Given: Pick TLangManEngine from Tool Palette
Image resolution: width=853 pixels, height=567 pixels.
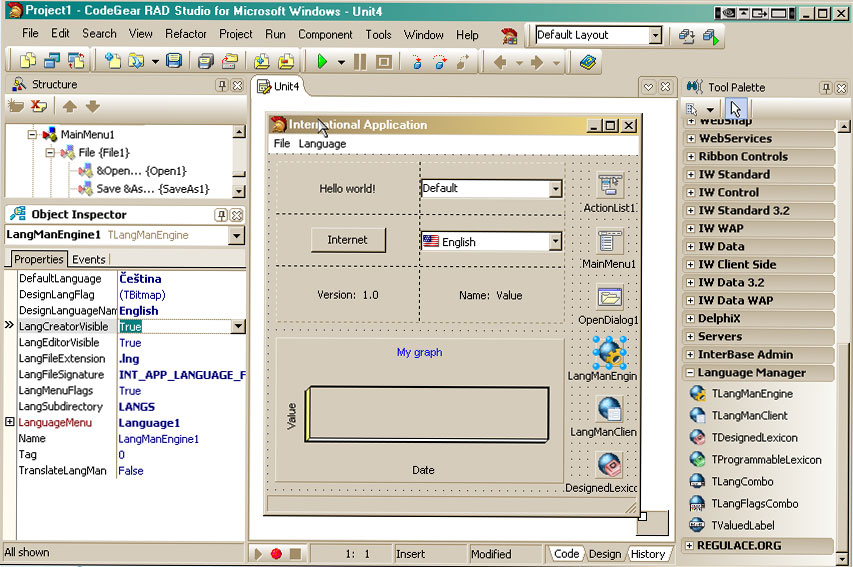Looking at the screenshot, I should pos(750,394).
